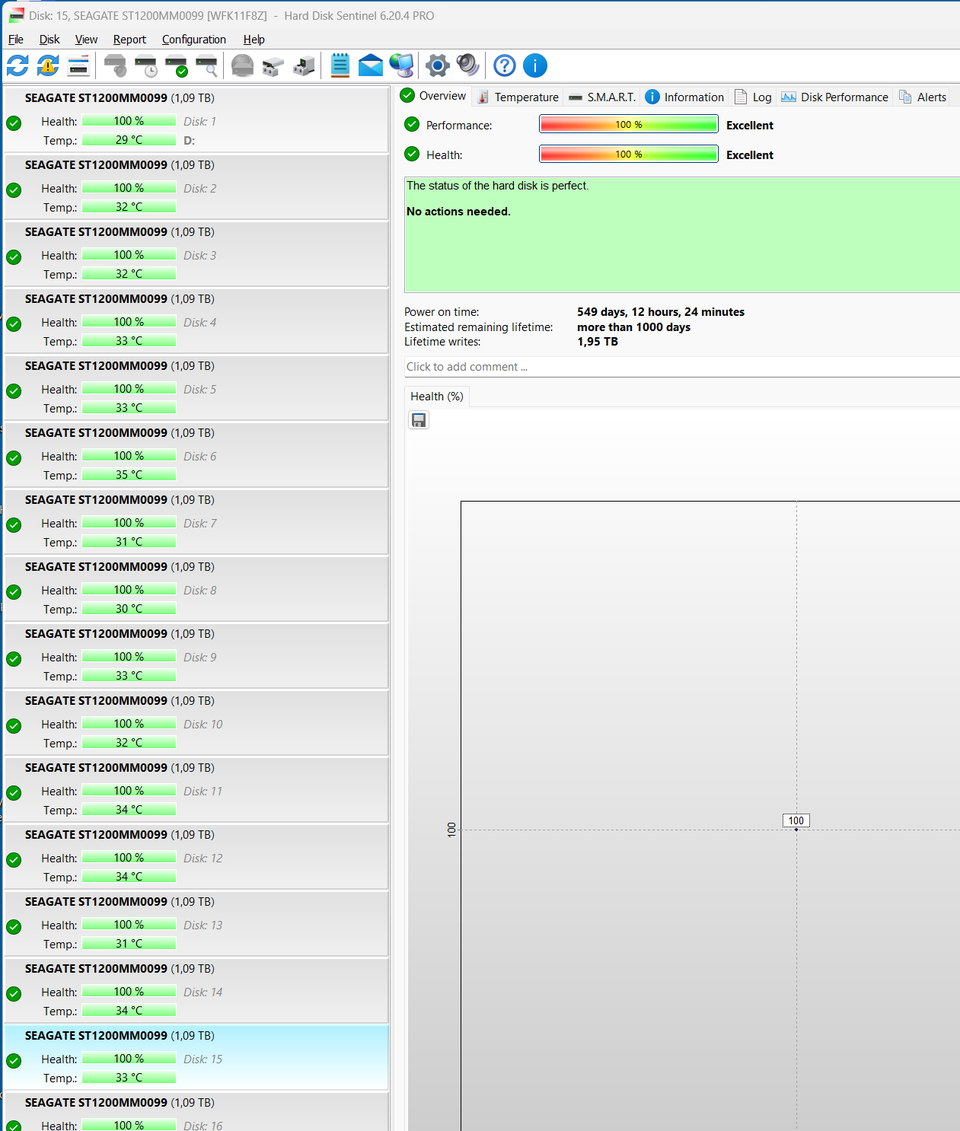Select Disk 12 in the disk list
The height and width of the screenshot is (1131, 960).
point(196,858)
